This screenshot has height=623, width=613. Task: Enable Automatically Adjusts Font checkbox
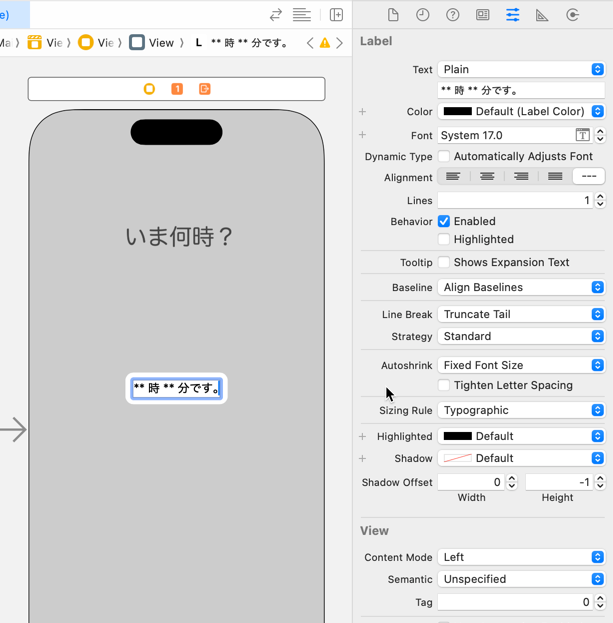pos(444,157)
